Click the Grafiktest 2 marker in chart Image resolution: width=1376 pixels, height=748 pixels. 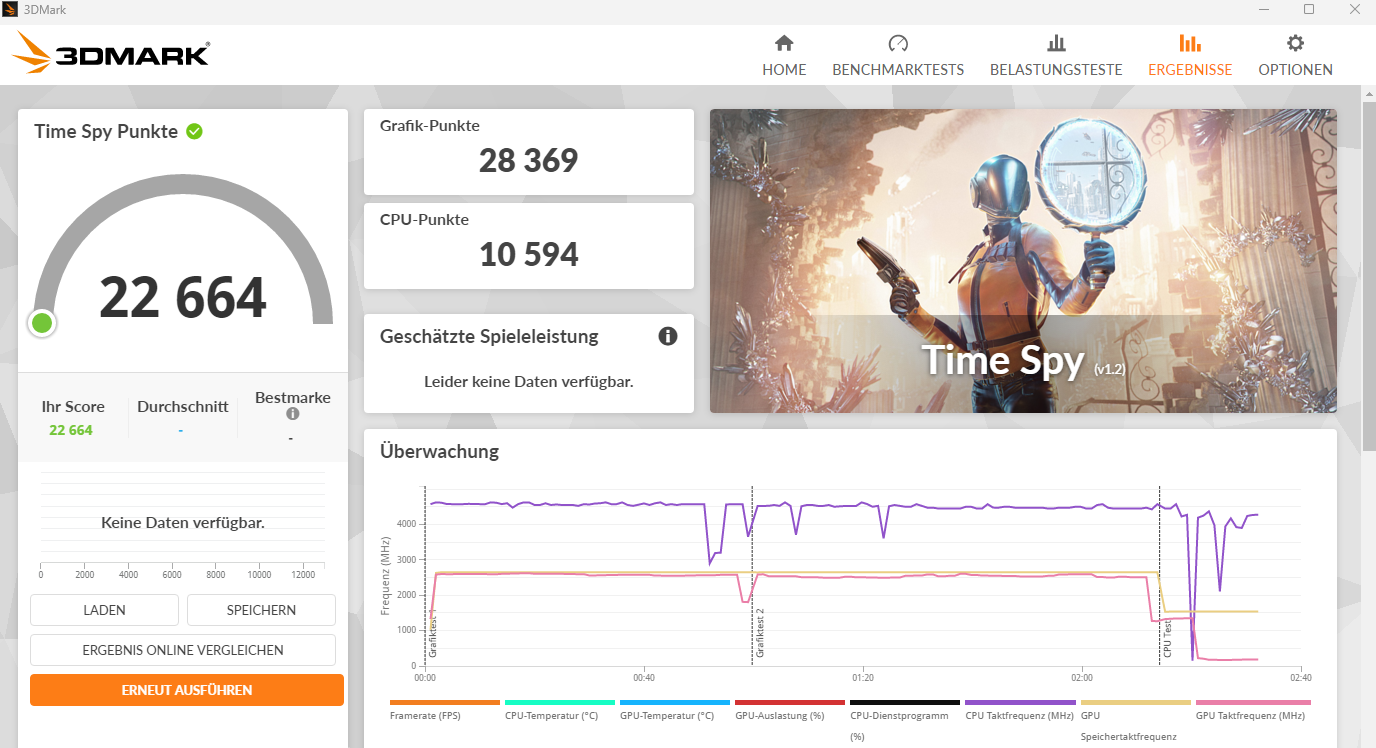pyautogui.click(x=760, y=632)
